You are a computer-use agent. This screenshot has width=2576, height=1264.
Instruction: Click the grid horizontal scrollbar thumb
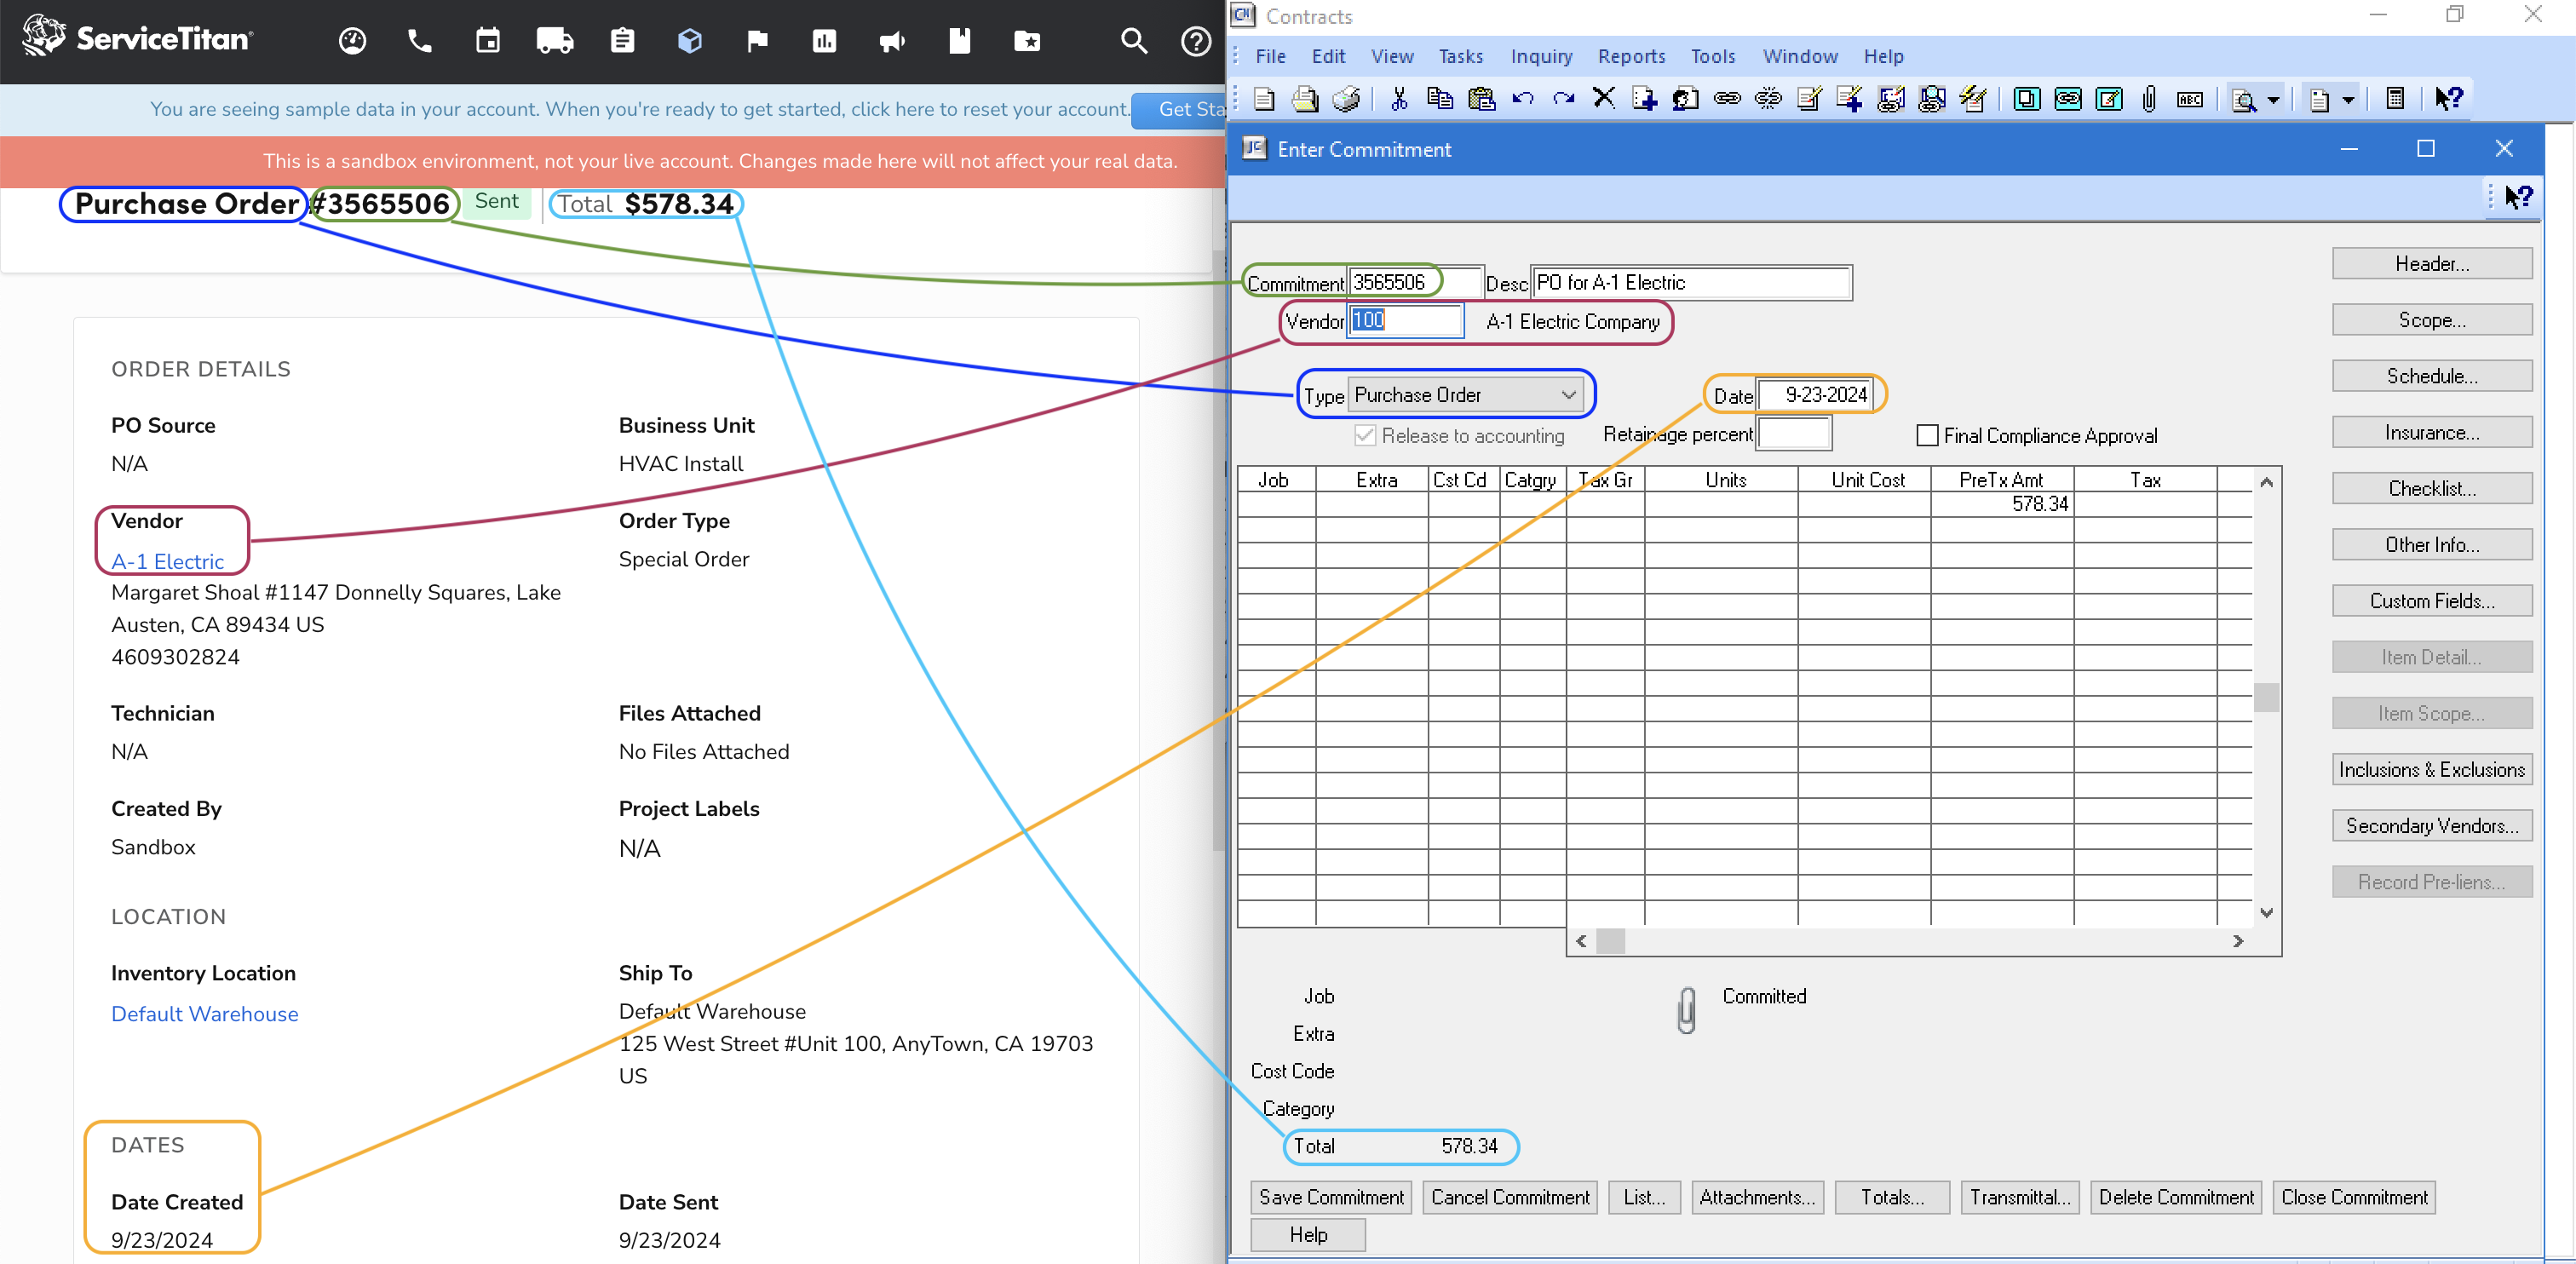(1610, 942)
